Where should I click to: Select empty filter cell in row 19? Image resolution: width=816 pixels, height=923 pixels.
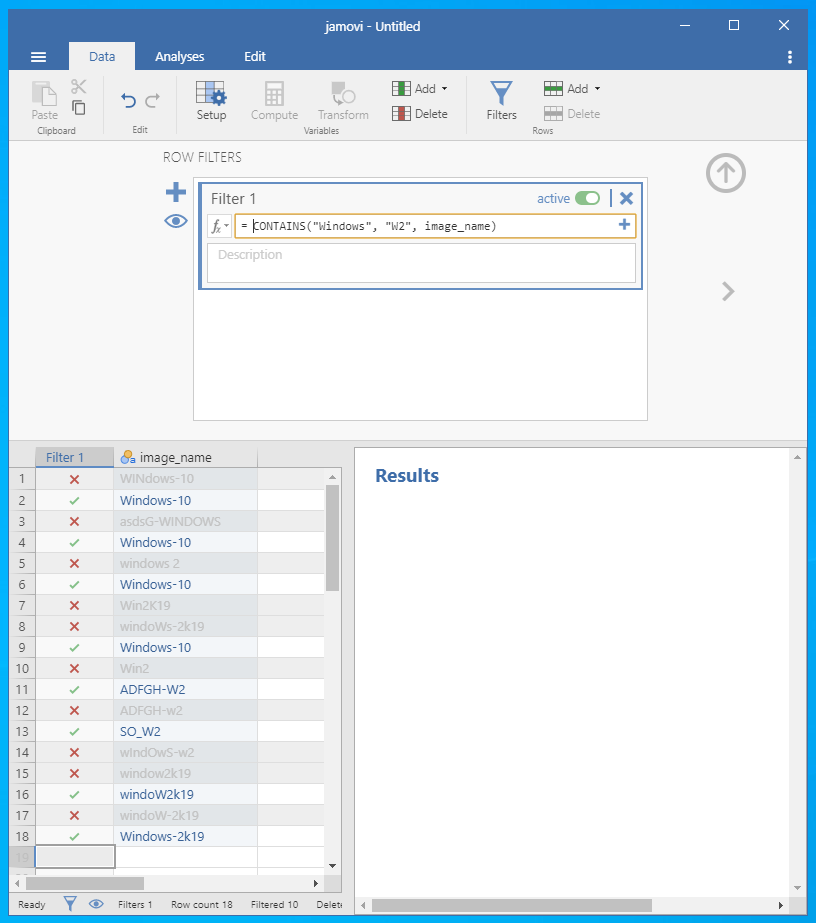[75, 856]
